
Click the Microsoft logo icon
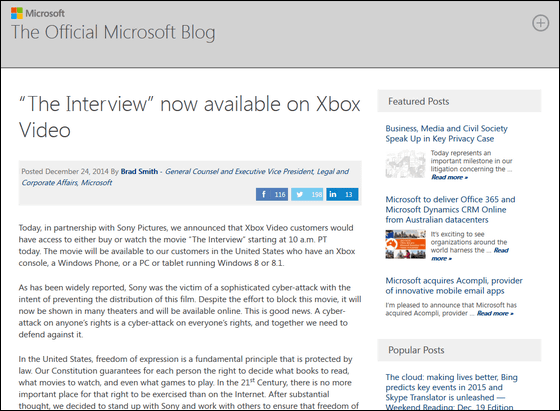click(17, 13)
